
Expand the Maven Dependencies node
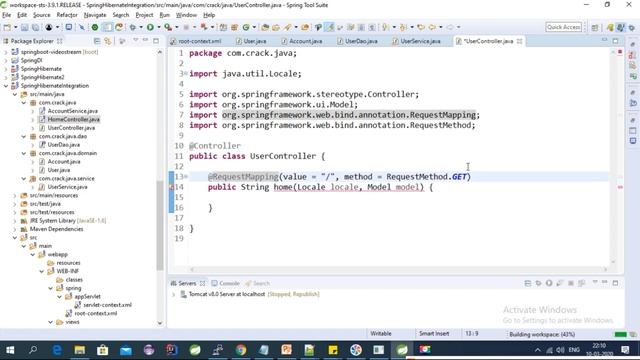15,229
